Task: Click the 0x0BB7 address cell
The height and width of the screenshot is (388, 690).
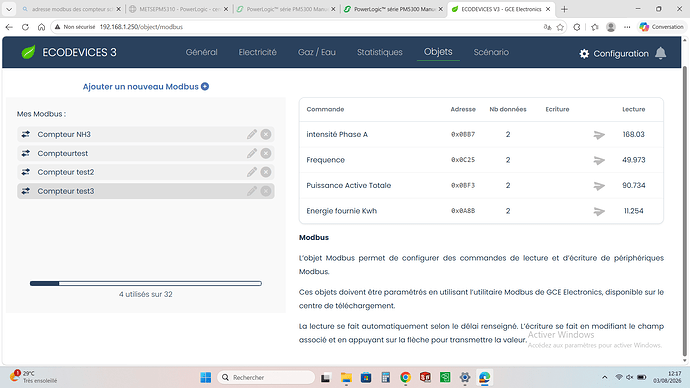Action: (x=463, y=134)
